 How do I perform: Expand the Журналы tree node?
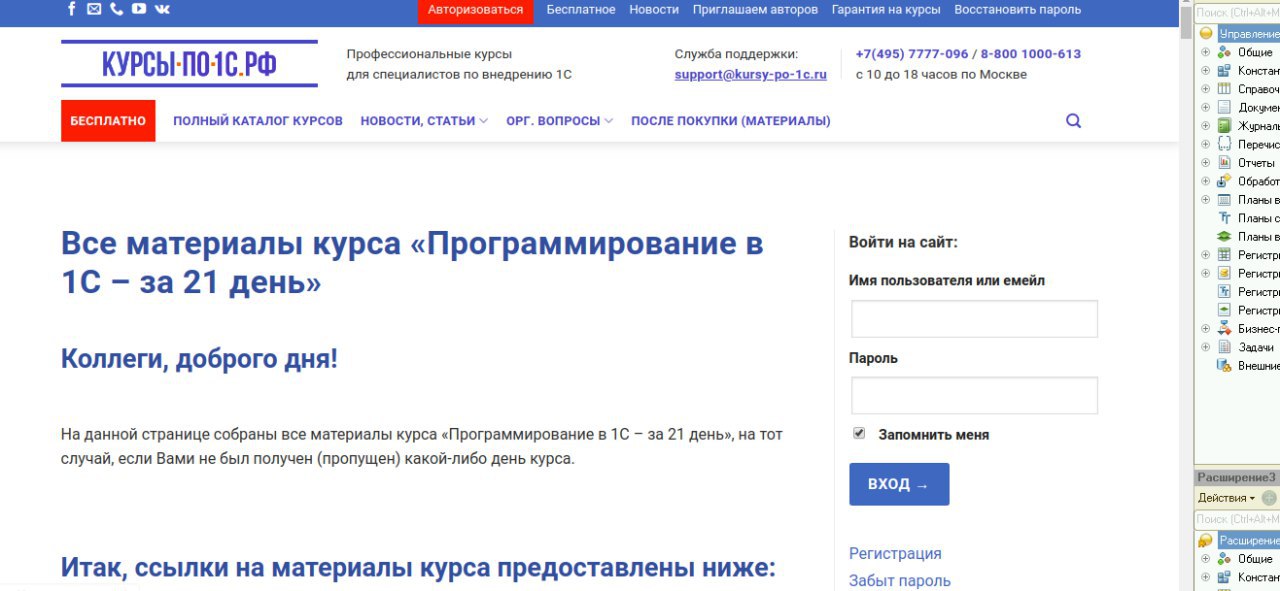[1205, 126]
